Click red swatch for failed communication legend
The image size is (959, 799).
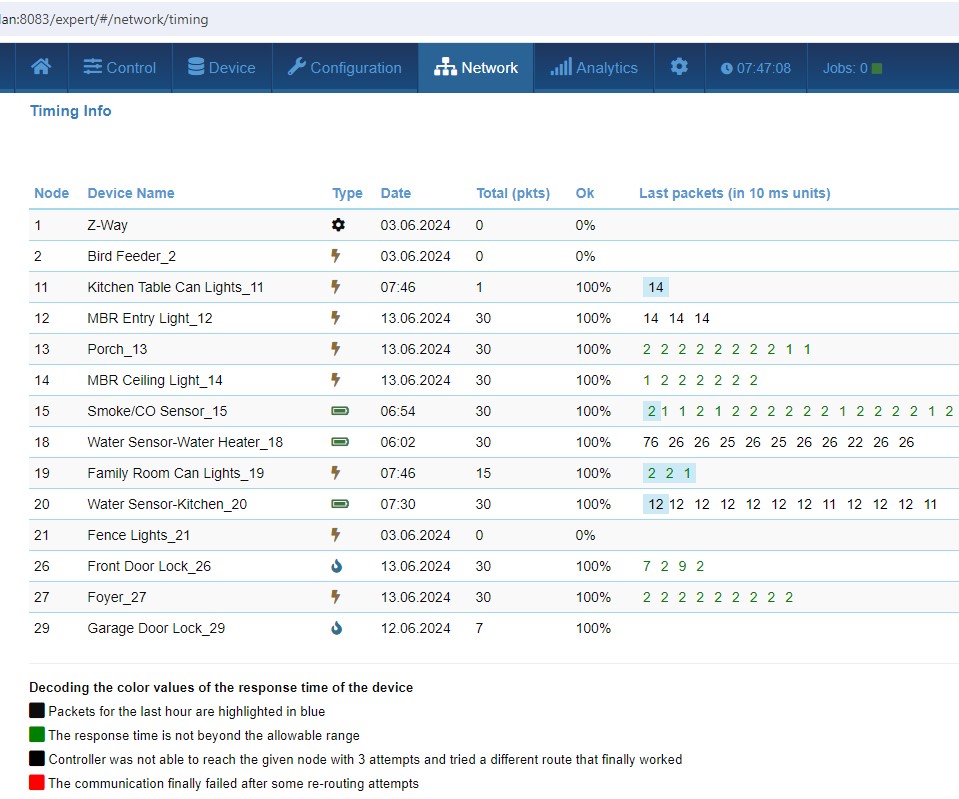[37, 782]
